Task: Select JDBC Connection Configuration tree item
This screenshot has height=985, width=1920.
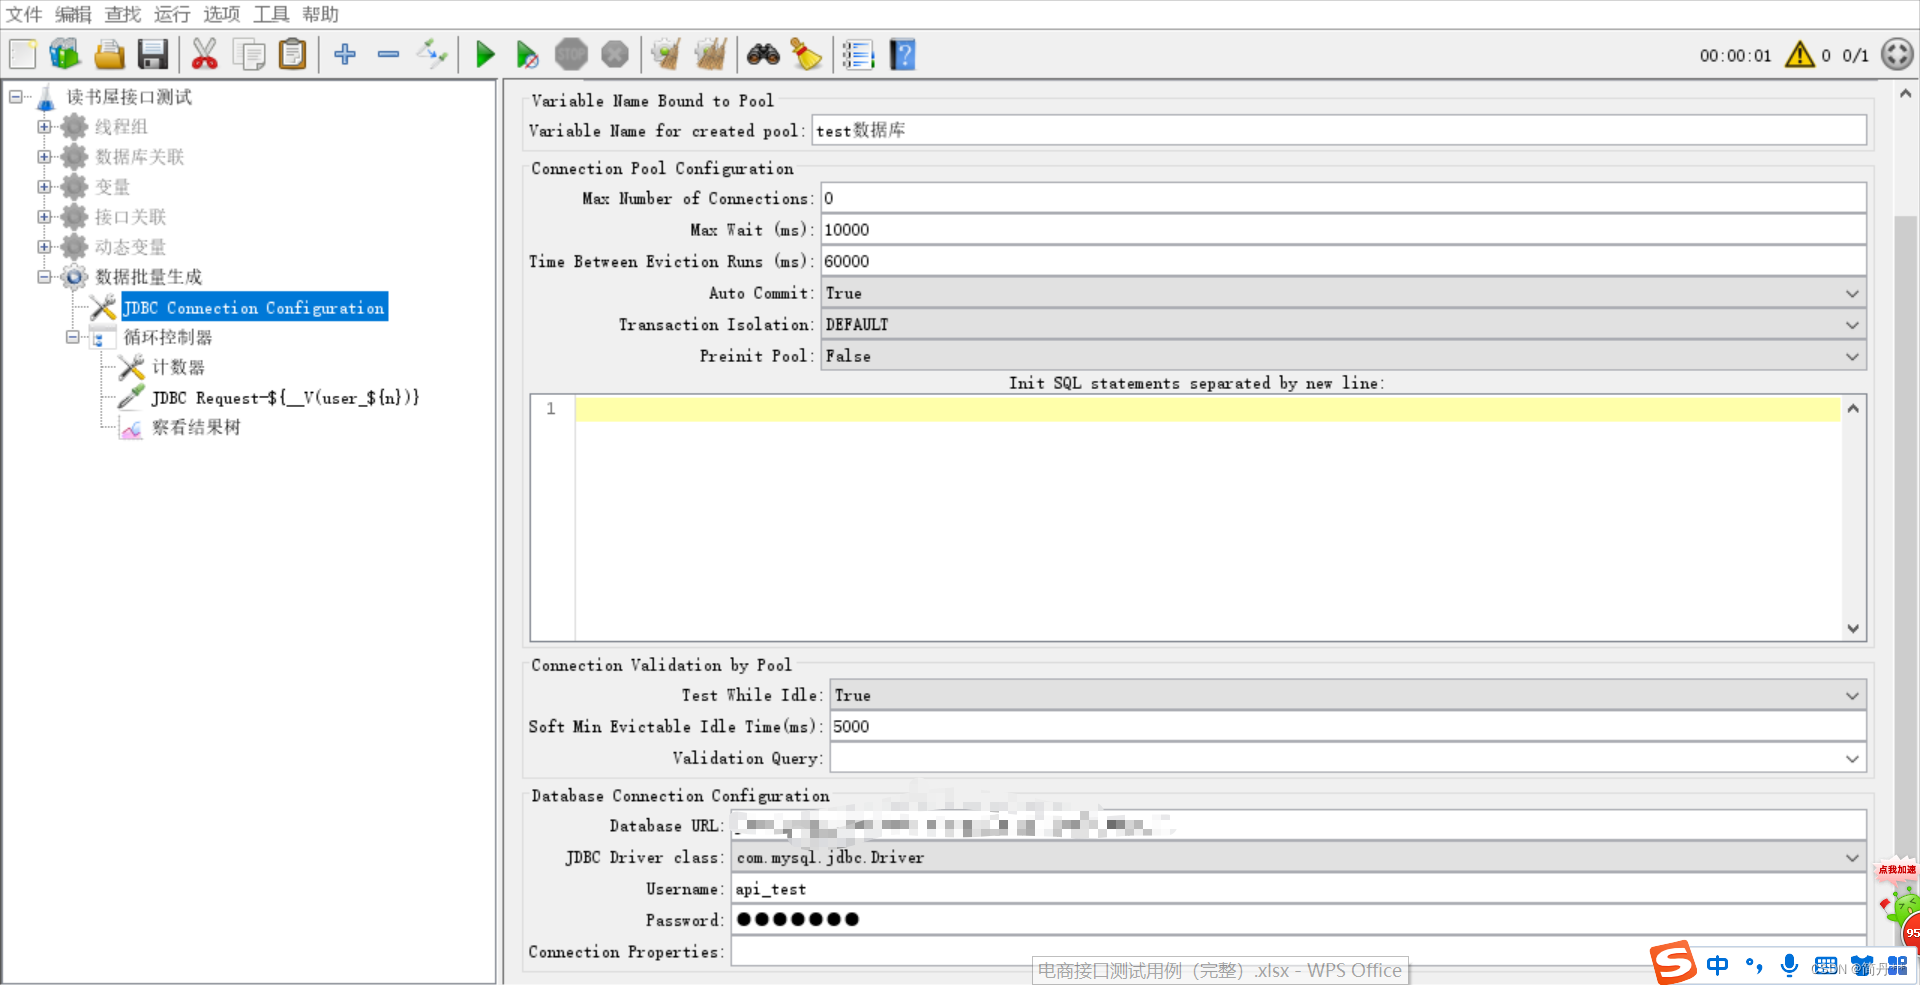Action: click(x=254, y=308)
